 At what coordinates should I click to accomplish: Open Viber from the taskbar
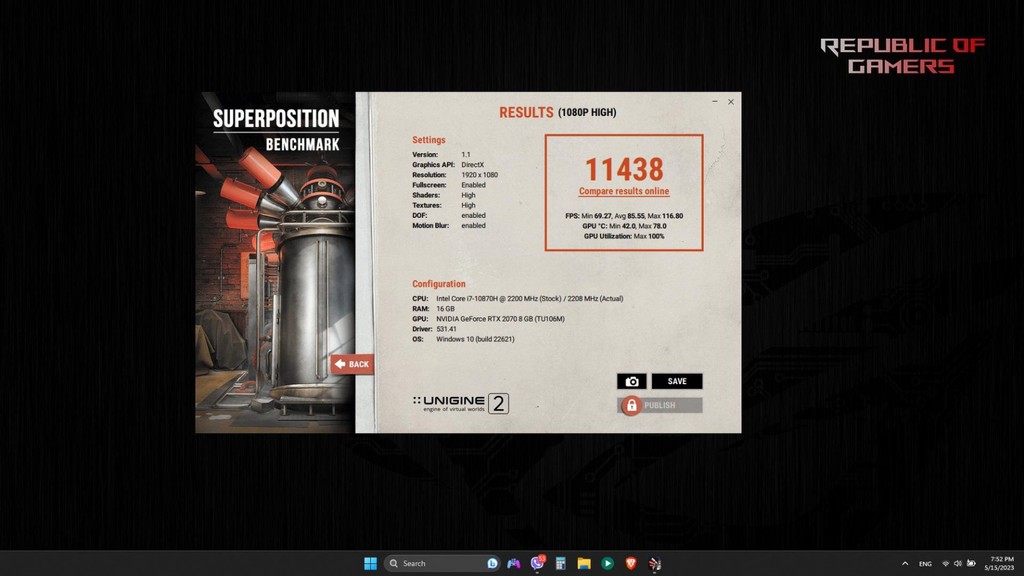click(x=537, y=563)
